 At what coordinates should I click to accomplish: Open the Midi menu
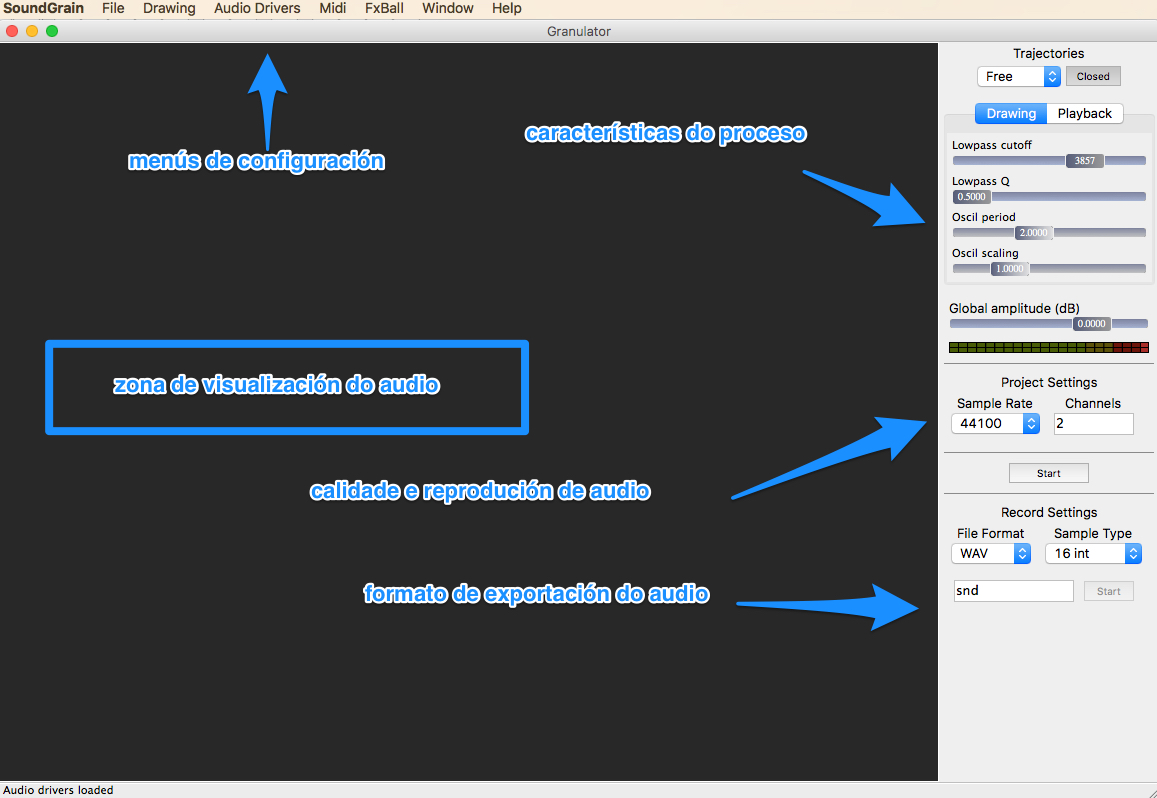[332, 8]
